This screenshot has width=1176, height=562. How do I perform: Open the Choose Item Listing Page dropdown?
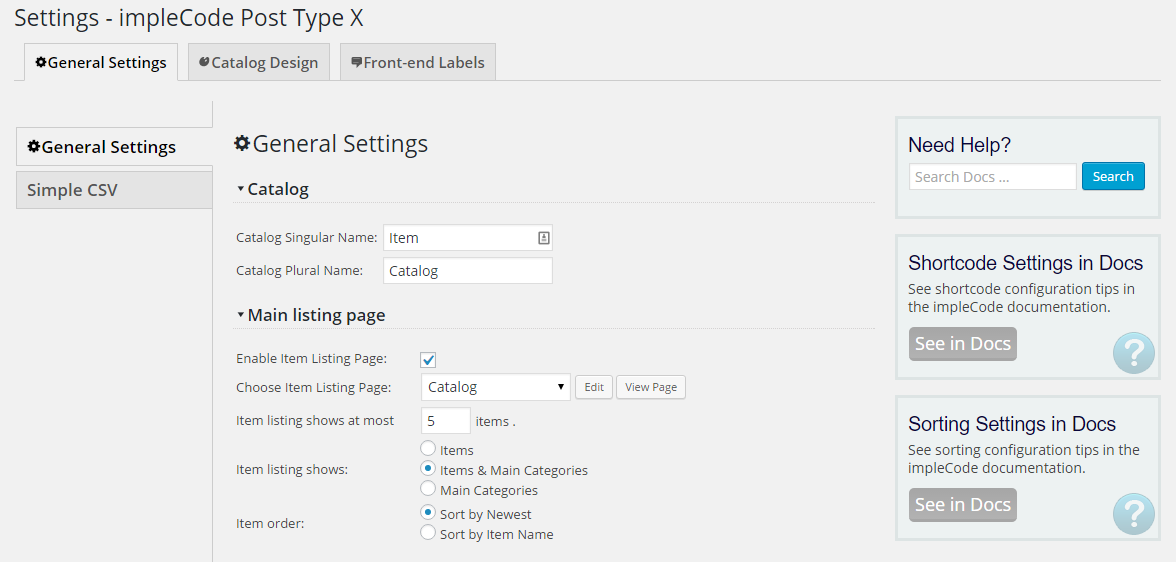click(x=496, y=387)
